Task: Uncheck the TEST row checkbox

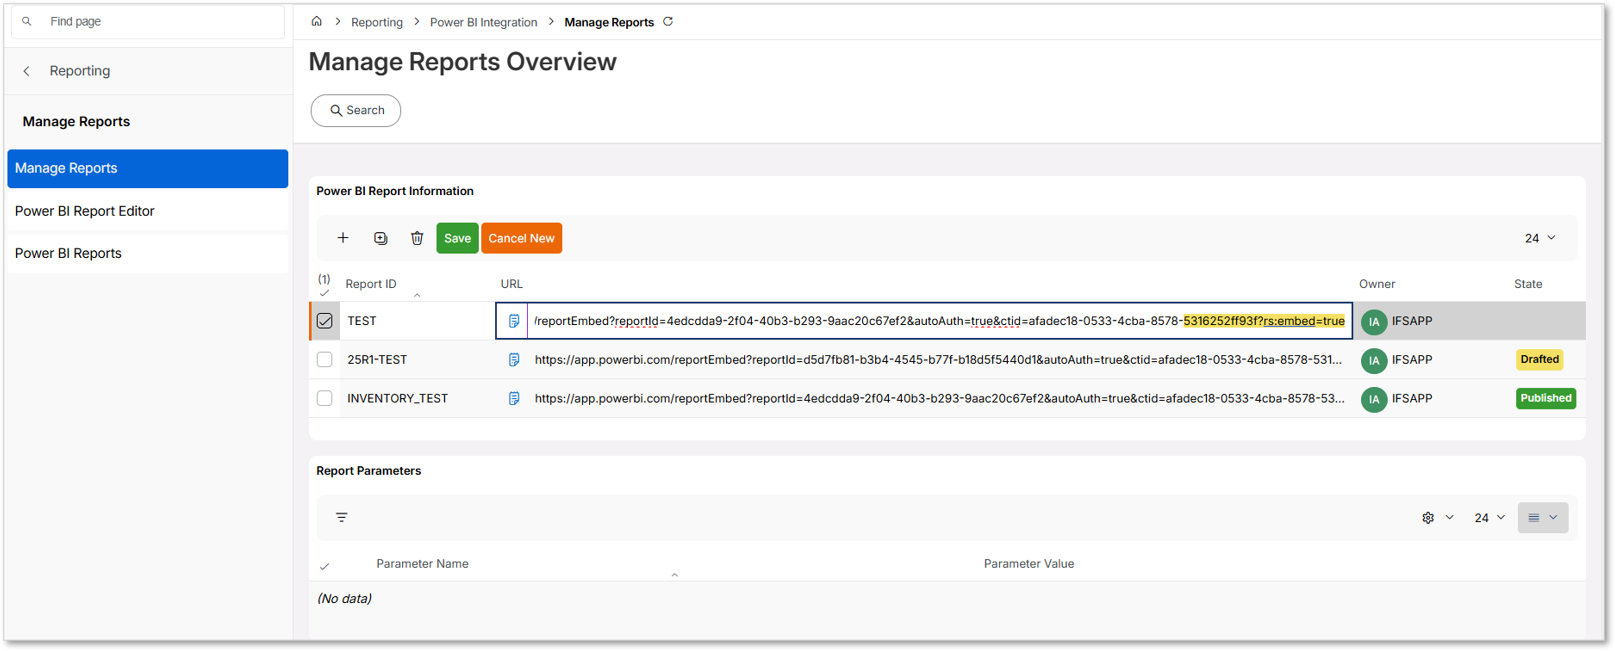Action: pos(325,321)
